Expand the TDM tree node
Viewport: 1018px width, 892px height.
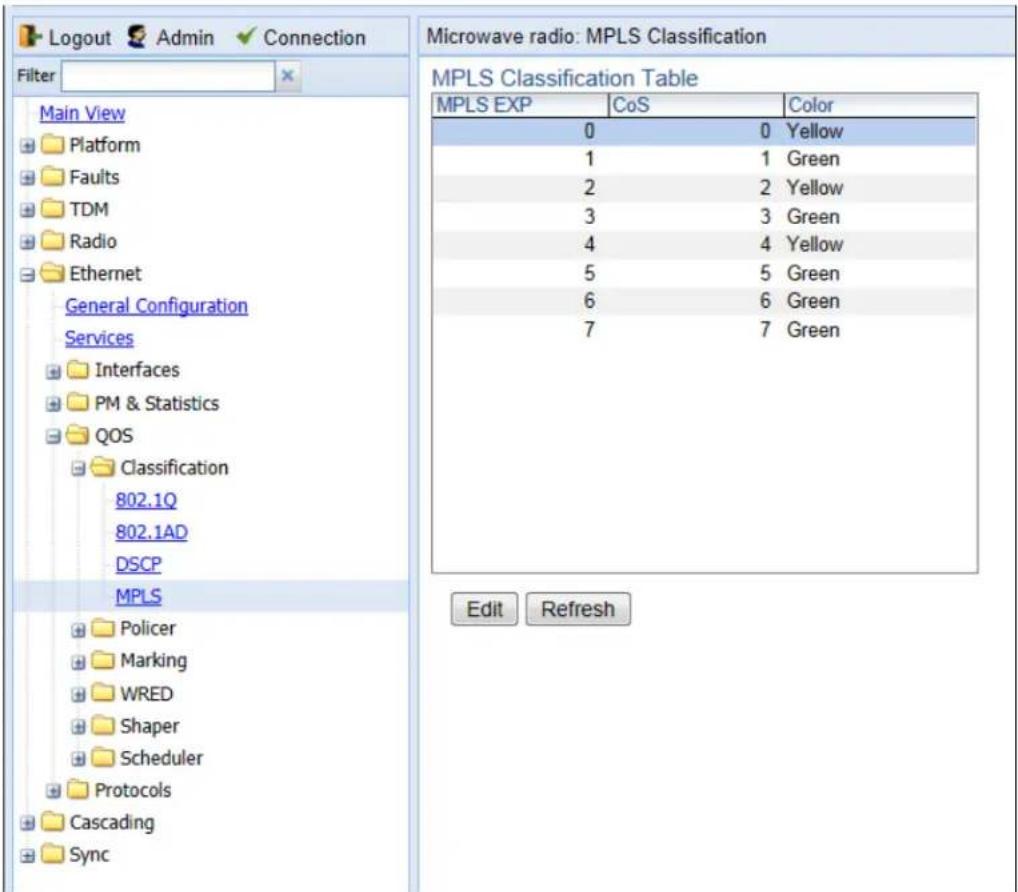coord(27,210)
